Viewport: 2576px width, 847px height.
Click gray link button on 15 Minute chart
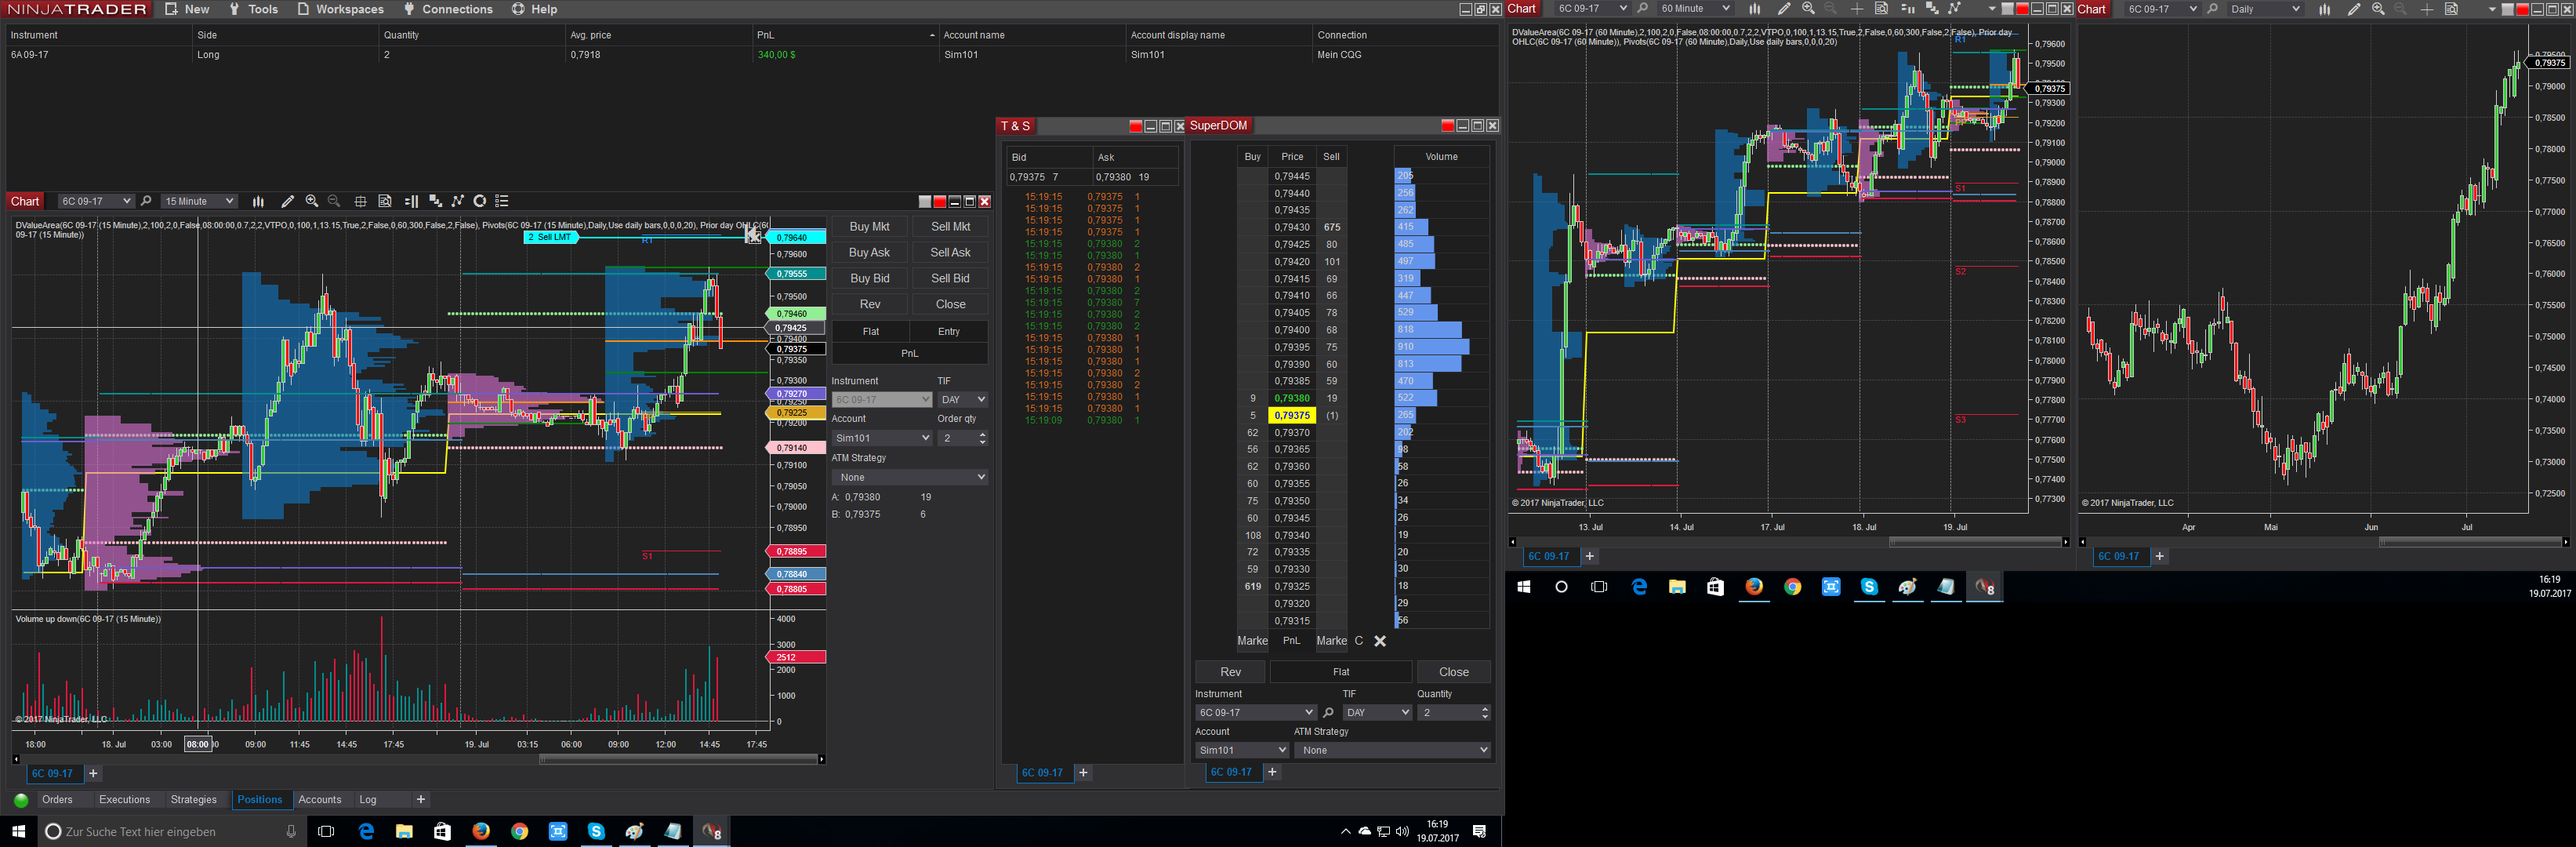tap(925, 201)
